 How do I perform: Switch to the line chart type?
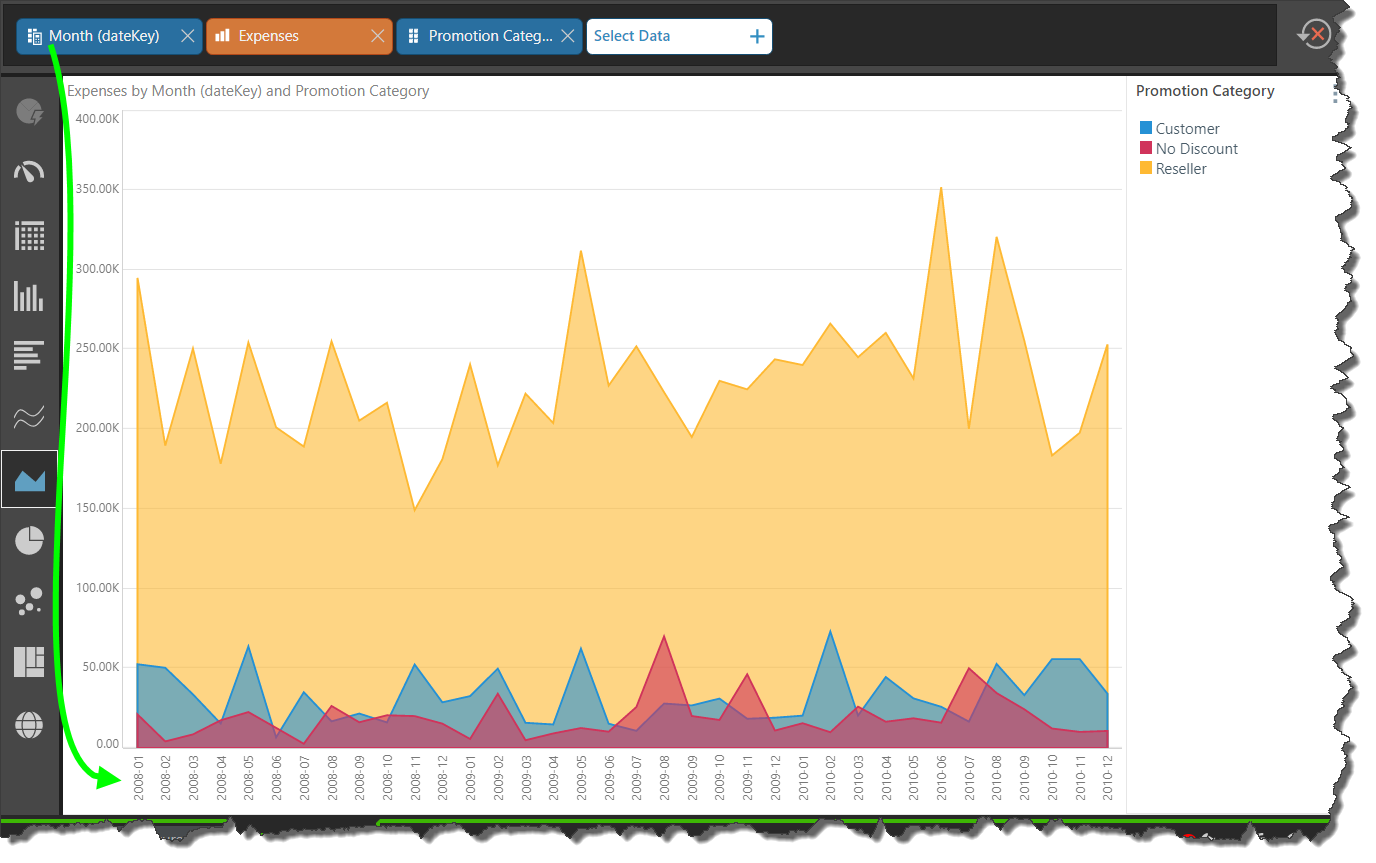pyautogui.click(x=29, y=417)
